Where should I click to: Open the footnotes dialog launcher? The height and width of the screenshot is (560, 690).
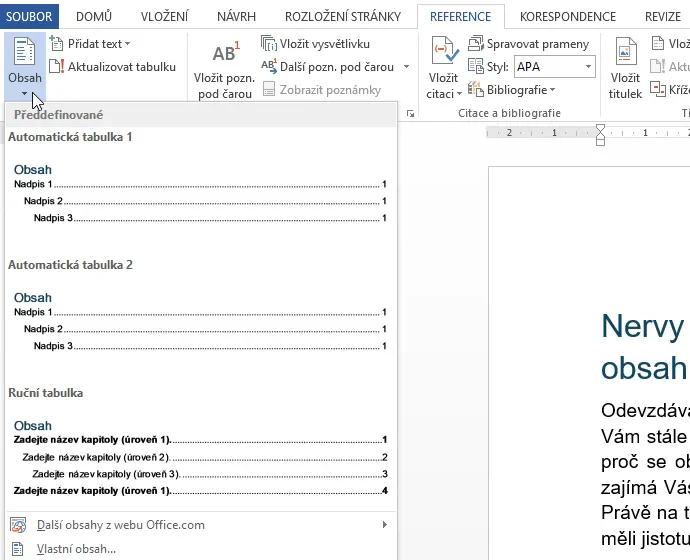[411, 114]
